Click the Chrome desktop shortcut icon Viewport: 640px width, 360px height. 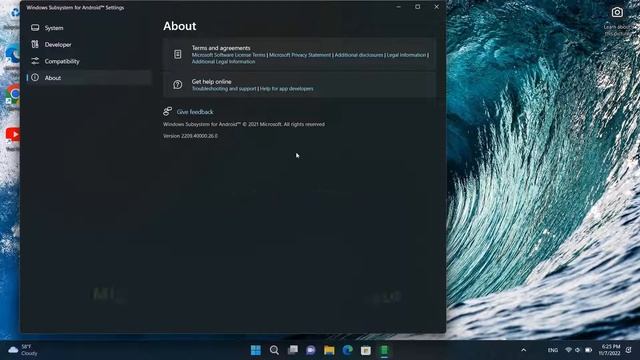coord(13,95)
